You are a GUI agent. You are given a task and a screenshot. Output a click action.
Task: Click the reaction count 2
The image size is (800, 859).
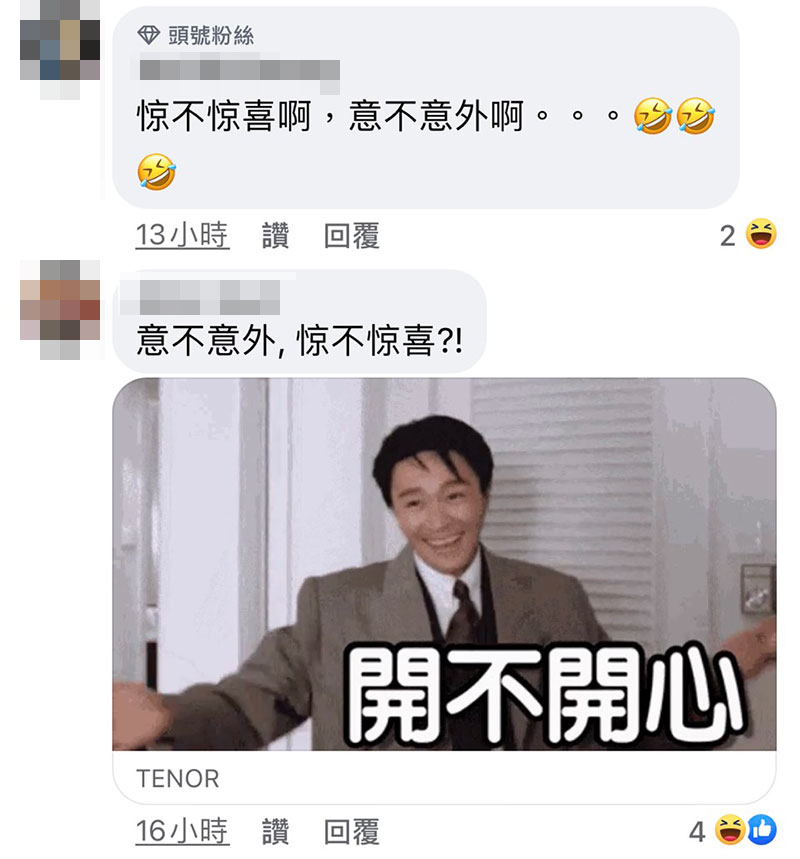click(x=727, y=236)
